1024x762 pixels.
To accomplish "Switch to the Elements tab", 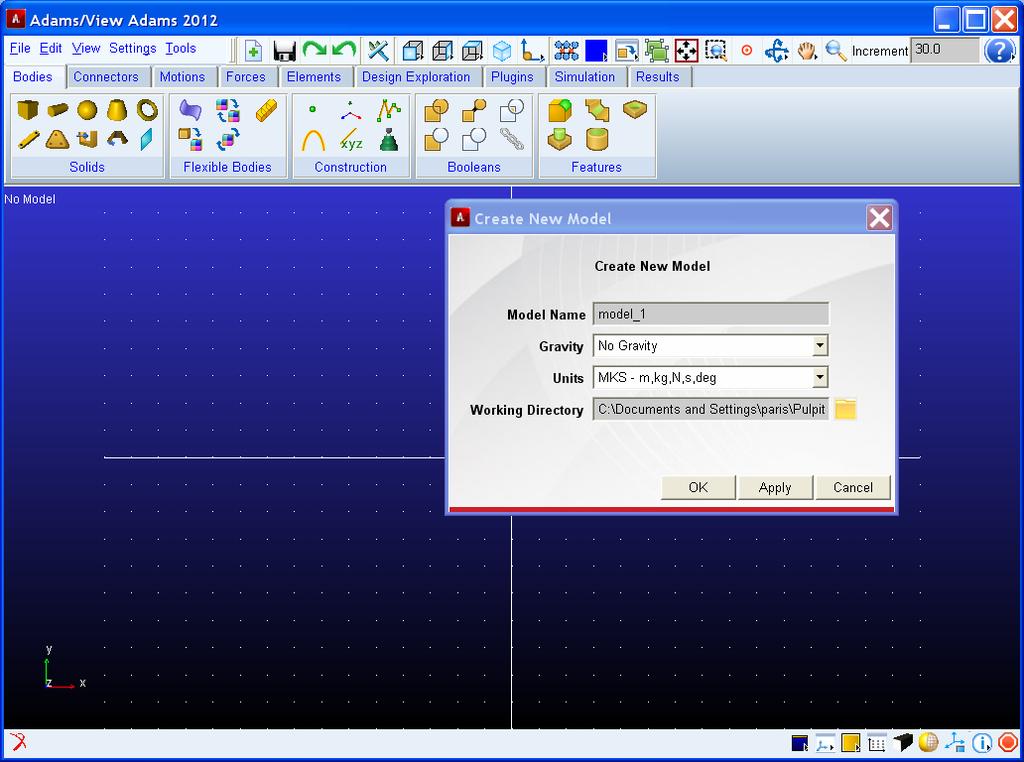I will point(313,77).
